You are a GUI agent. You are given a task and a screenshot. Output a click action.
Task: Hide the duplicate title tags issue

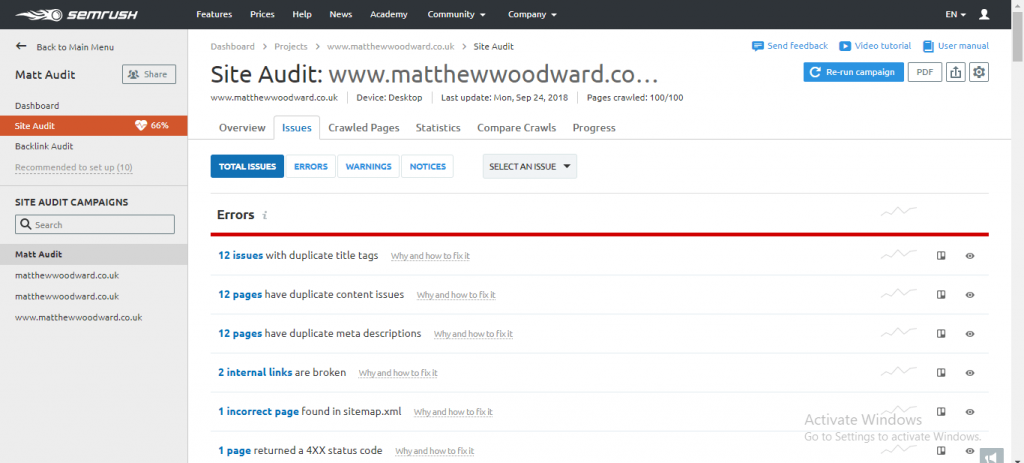point(970,256)
